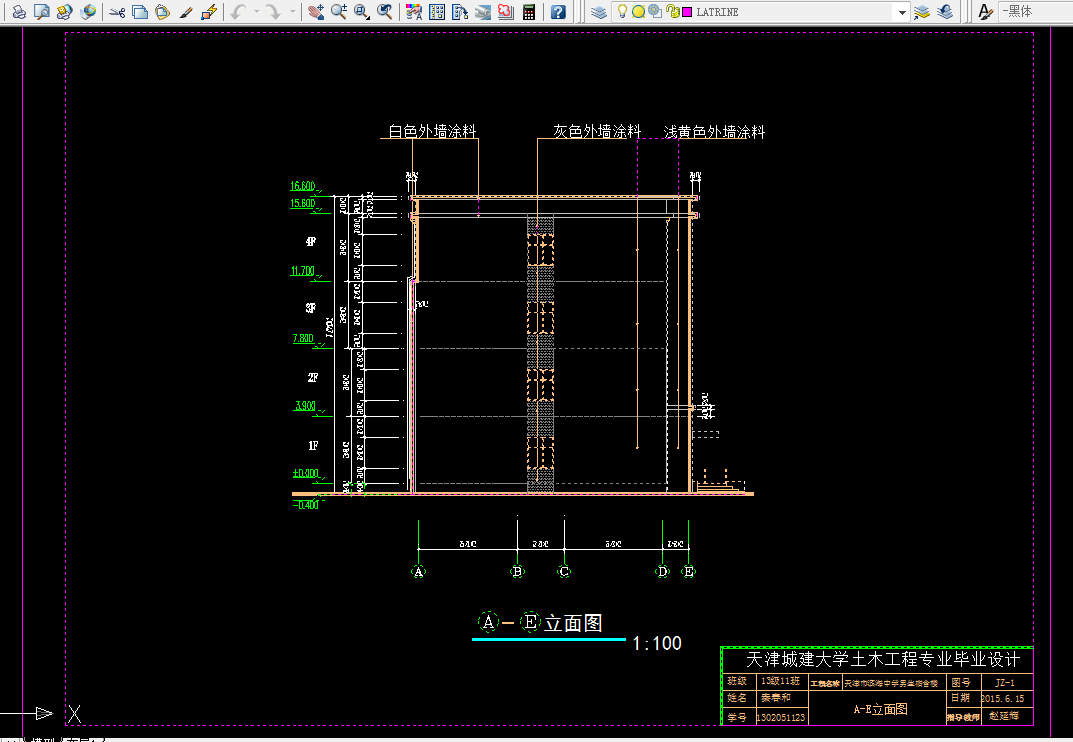This screenshot has height=742, width=1073.
Task: Toggle viewport freeze for LATRINE layer
Action: pyautogui.click(x=655, y=12)
